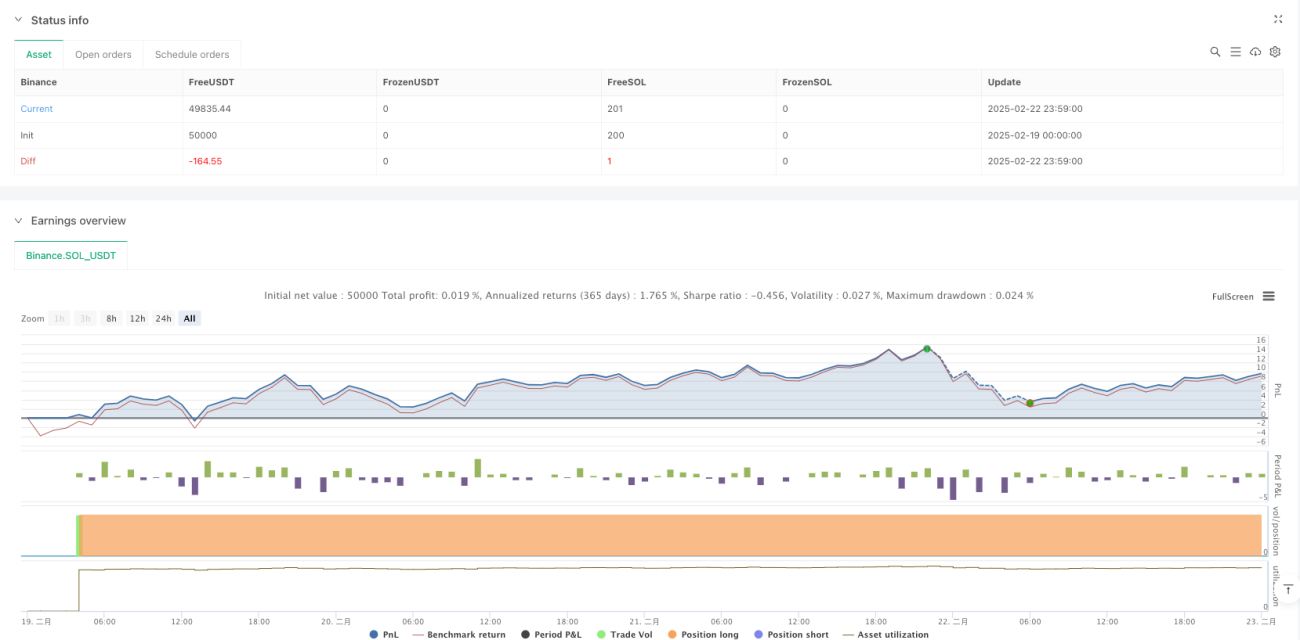This screenshot has width=1300, height=640.
Task: Click the cloud download icon
Action: tap(1255, 52)
